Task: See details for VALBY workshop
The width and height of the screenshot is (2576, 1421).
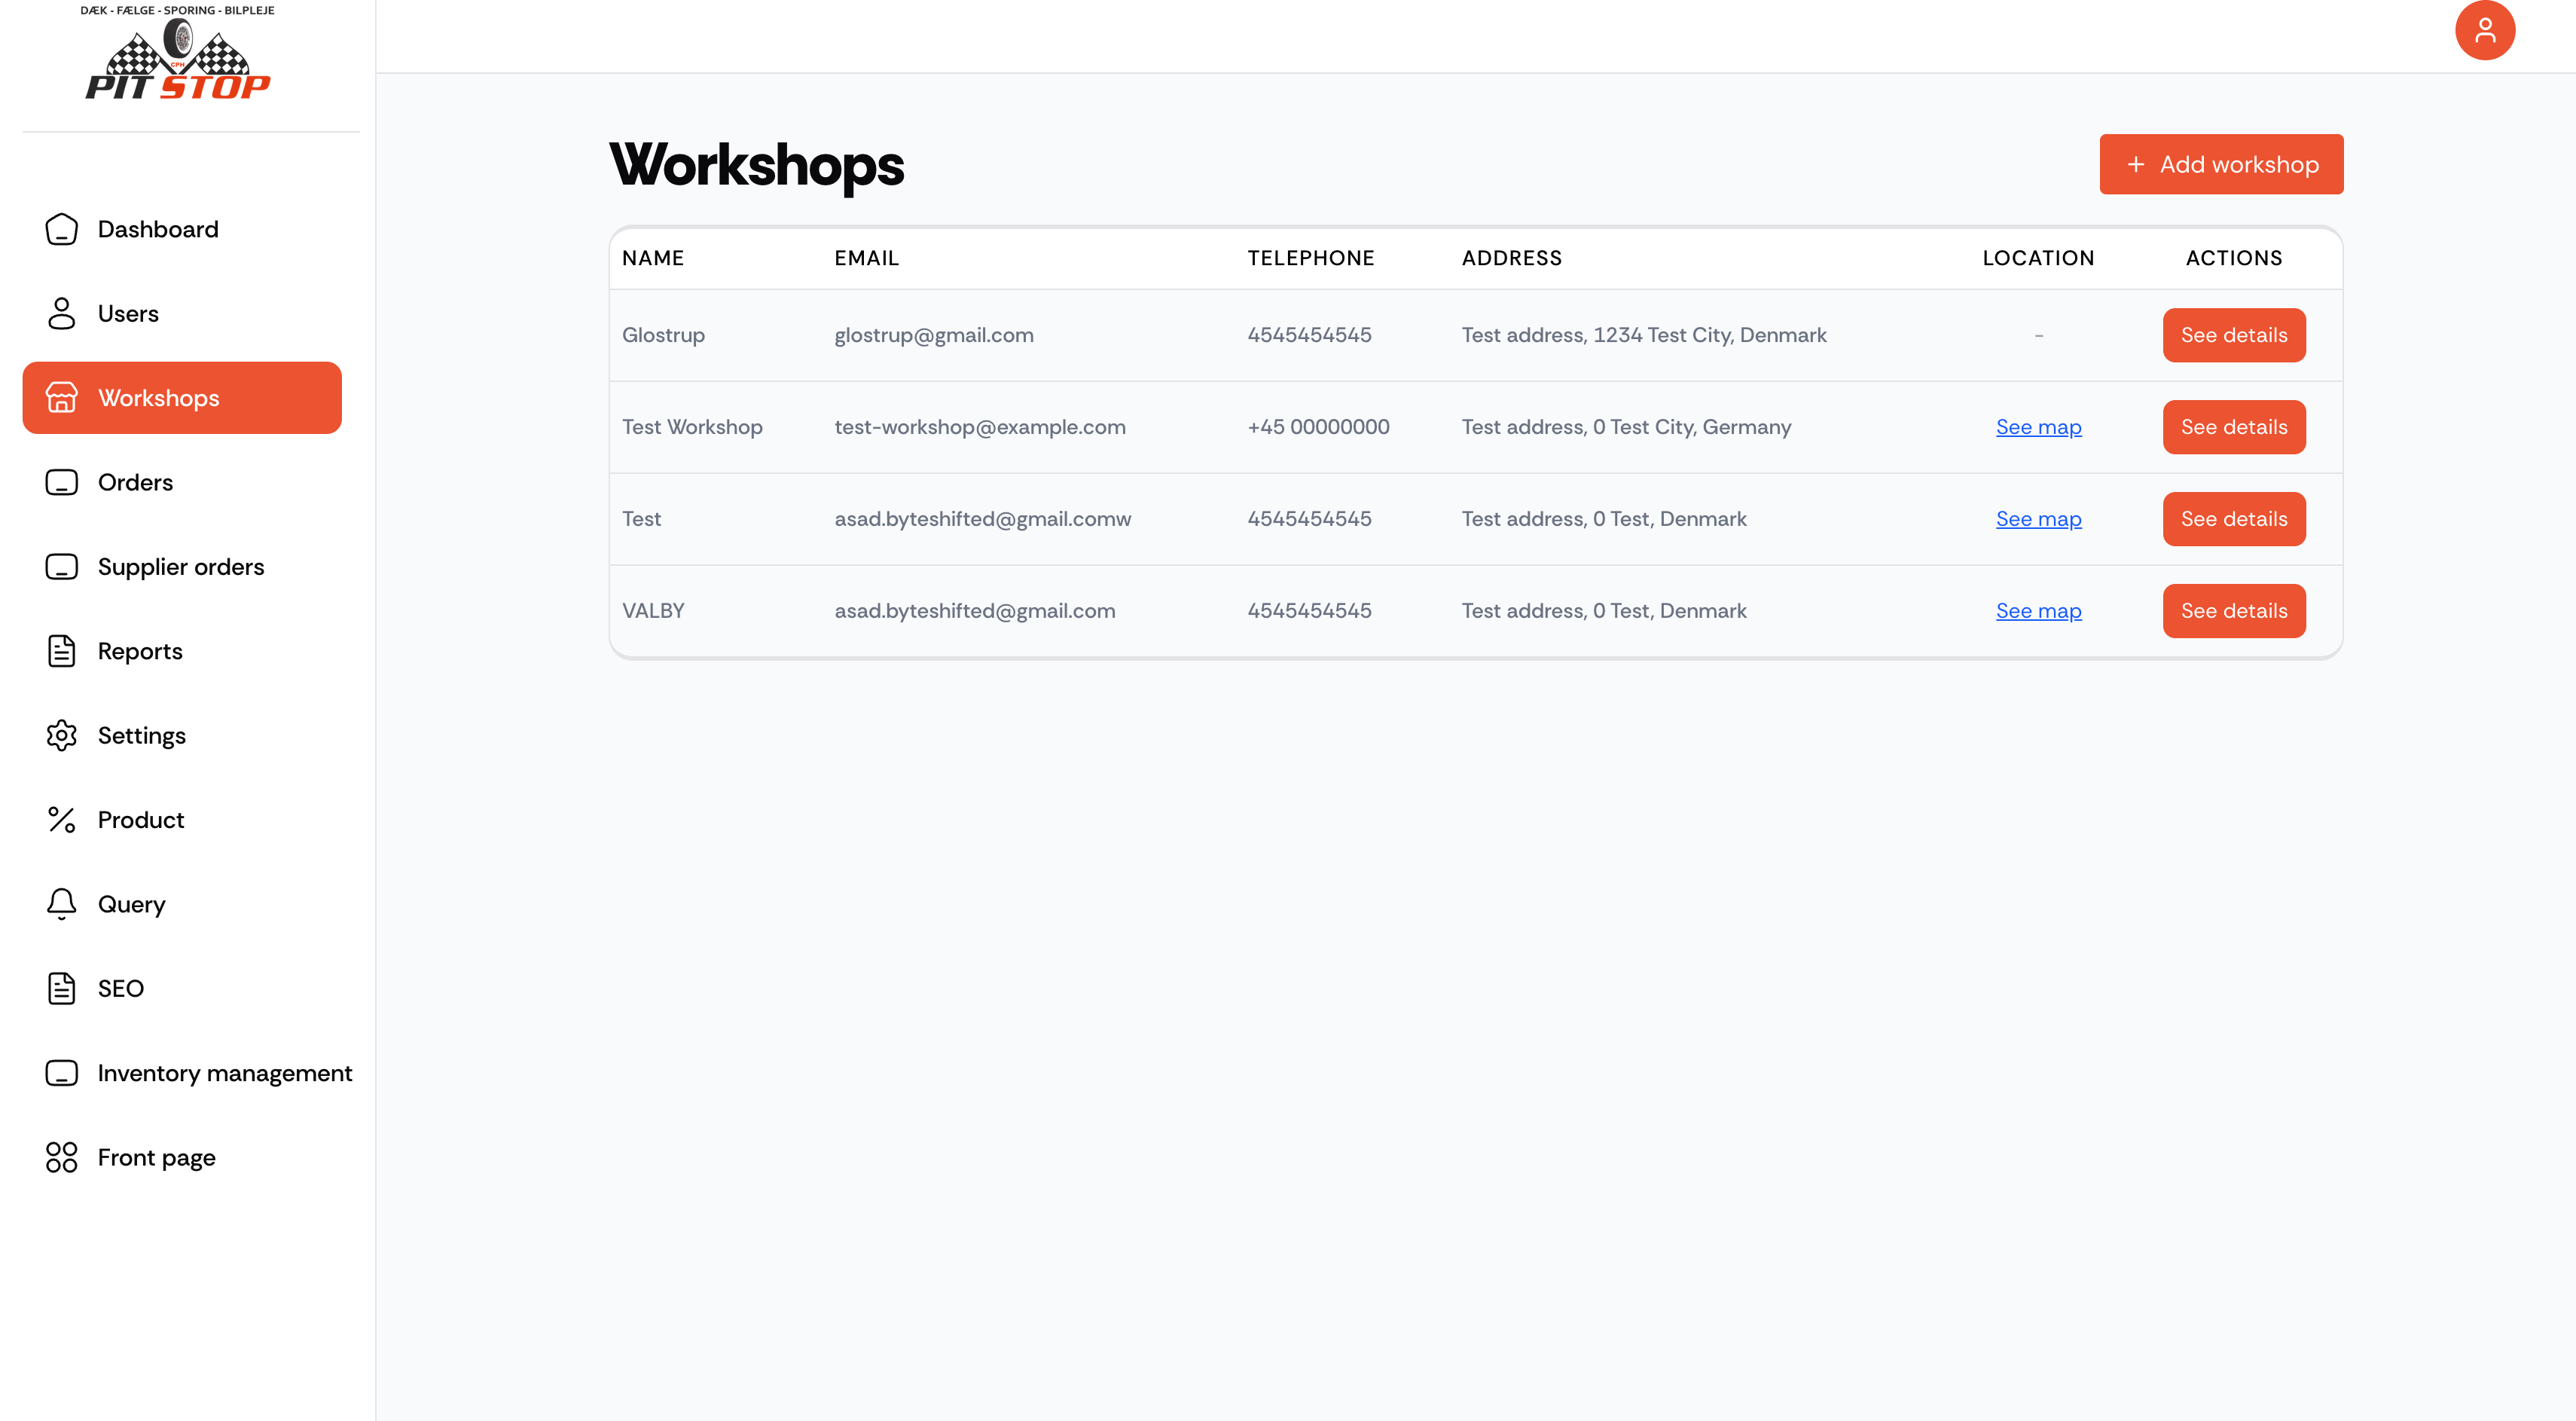Action: (x=2234, y=611)
